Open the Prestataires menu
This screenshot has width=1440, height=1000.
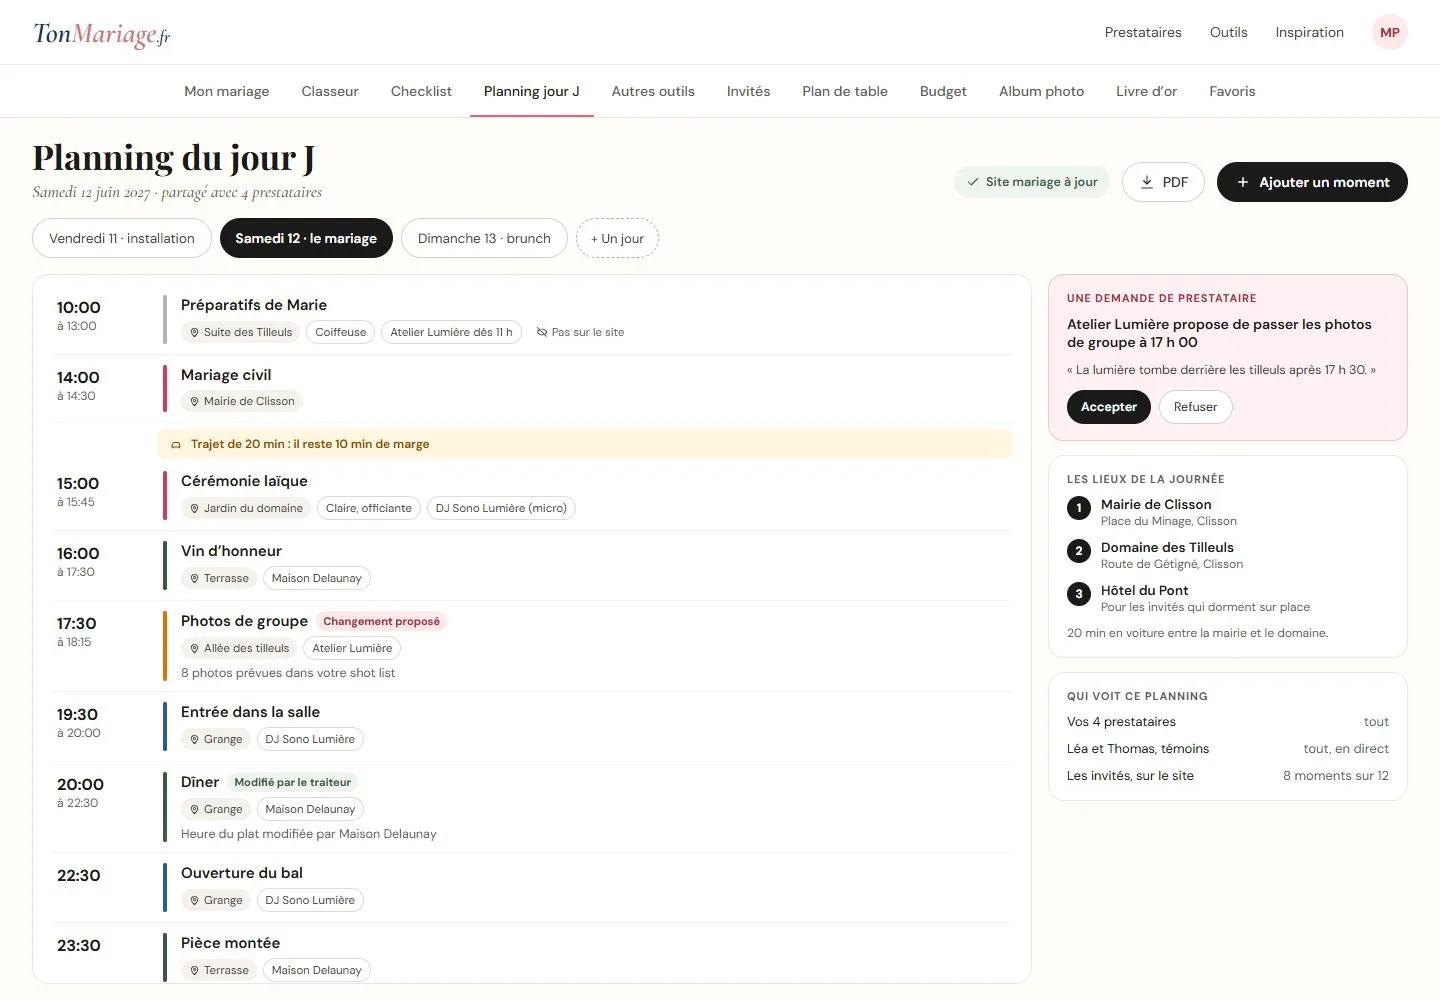(x=1143, y=32)
